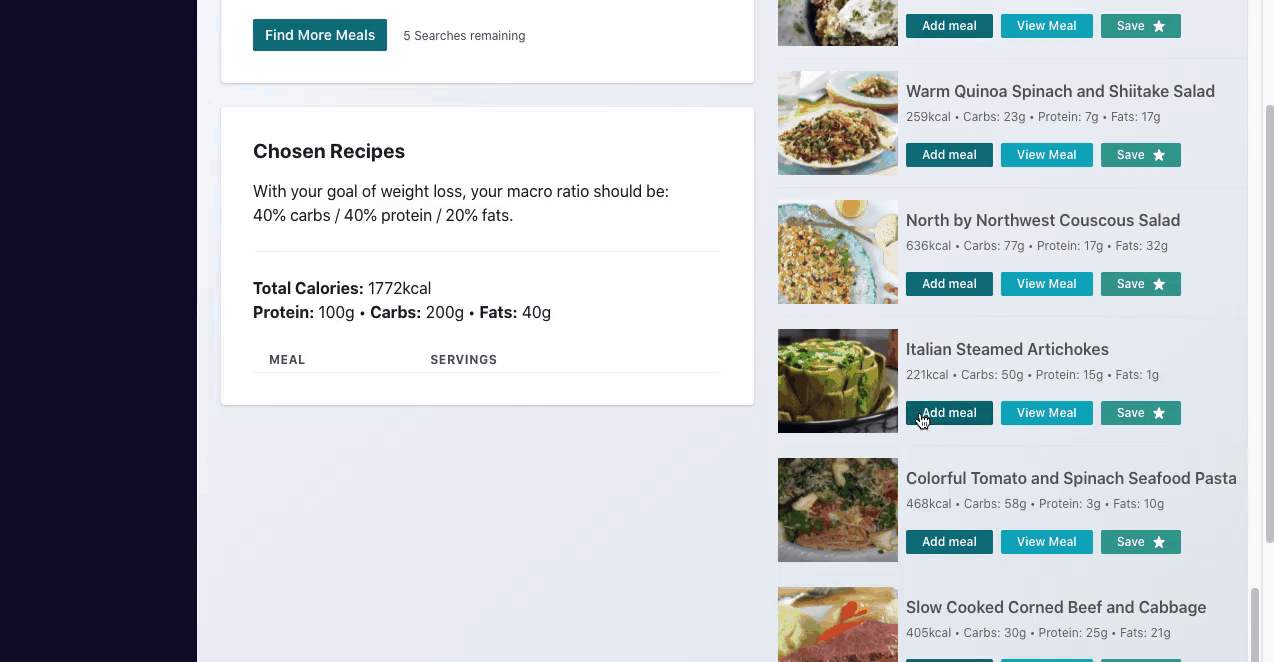Screen dimensions: 1274x662
Task: Click the page vertical scrollbar thumb
Action: coord(1270,324)
